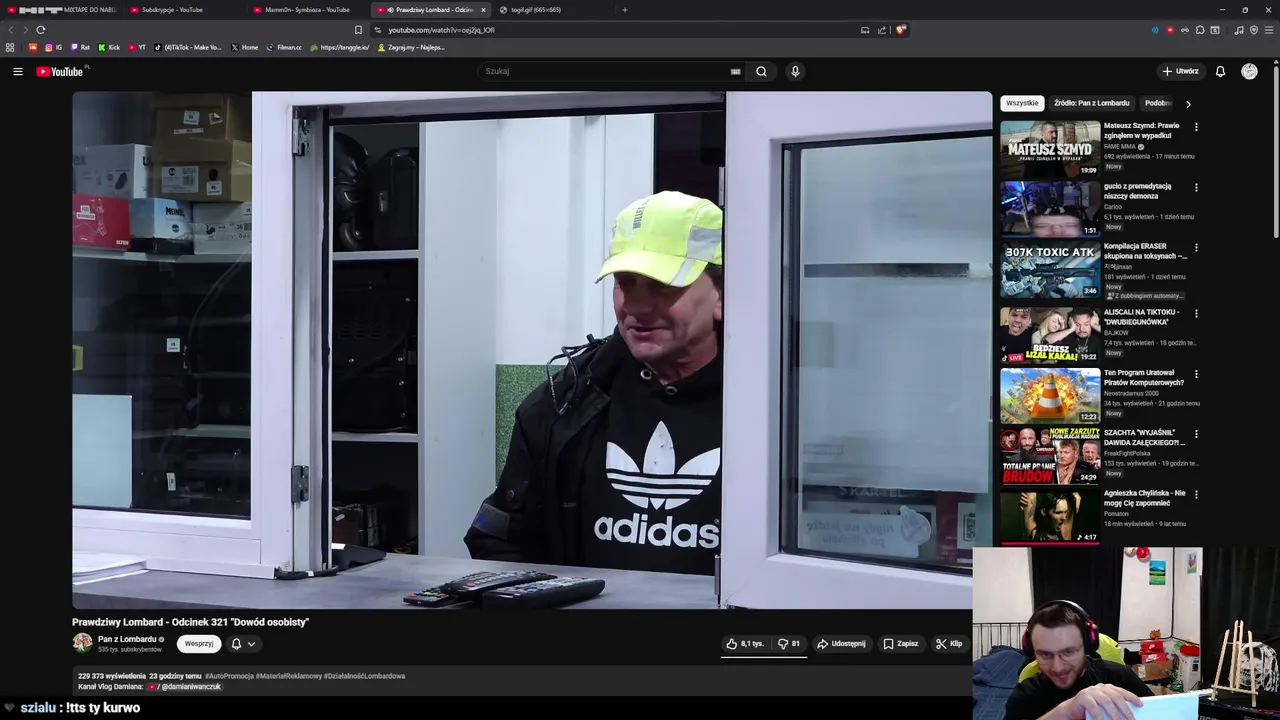Expand the subscription notification dropdown chevron

(x=251, y=644)
